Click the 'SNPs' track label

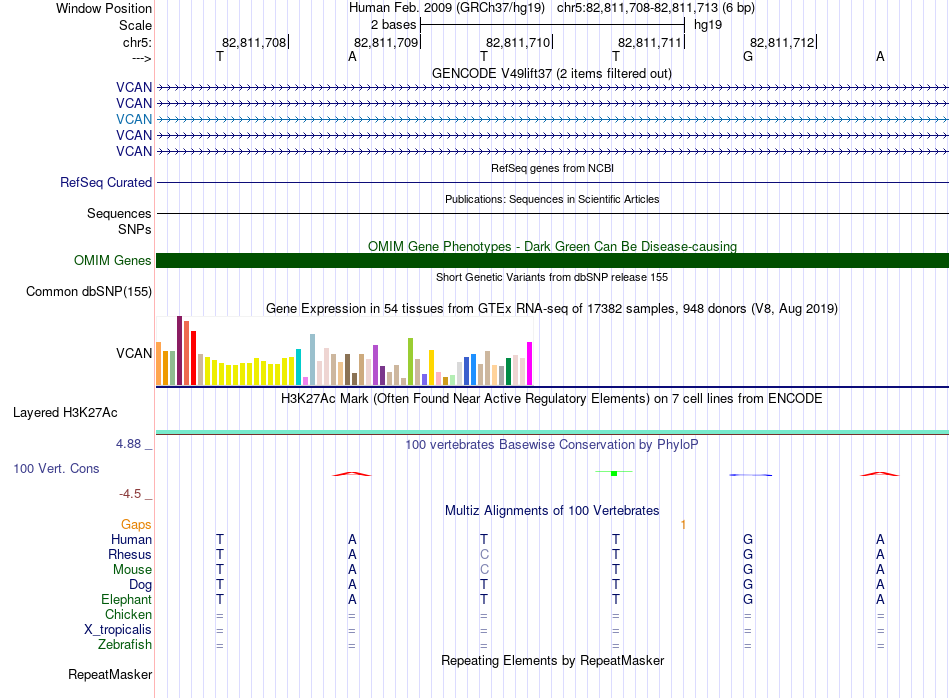pos(135,230)
